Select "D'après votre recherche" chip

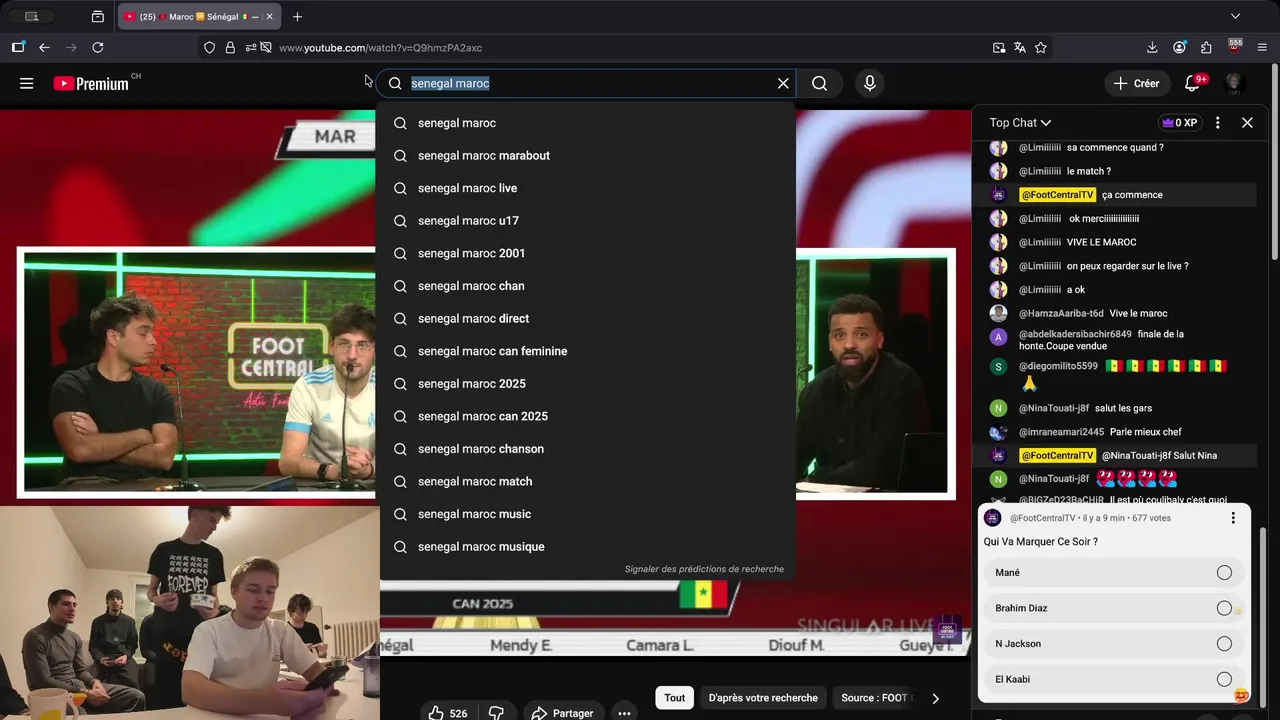pyautogui.click(x=763, y=698)
